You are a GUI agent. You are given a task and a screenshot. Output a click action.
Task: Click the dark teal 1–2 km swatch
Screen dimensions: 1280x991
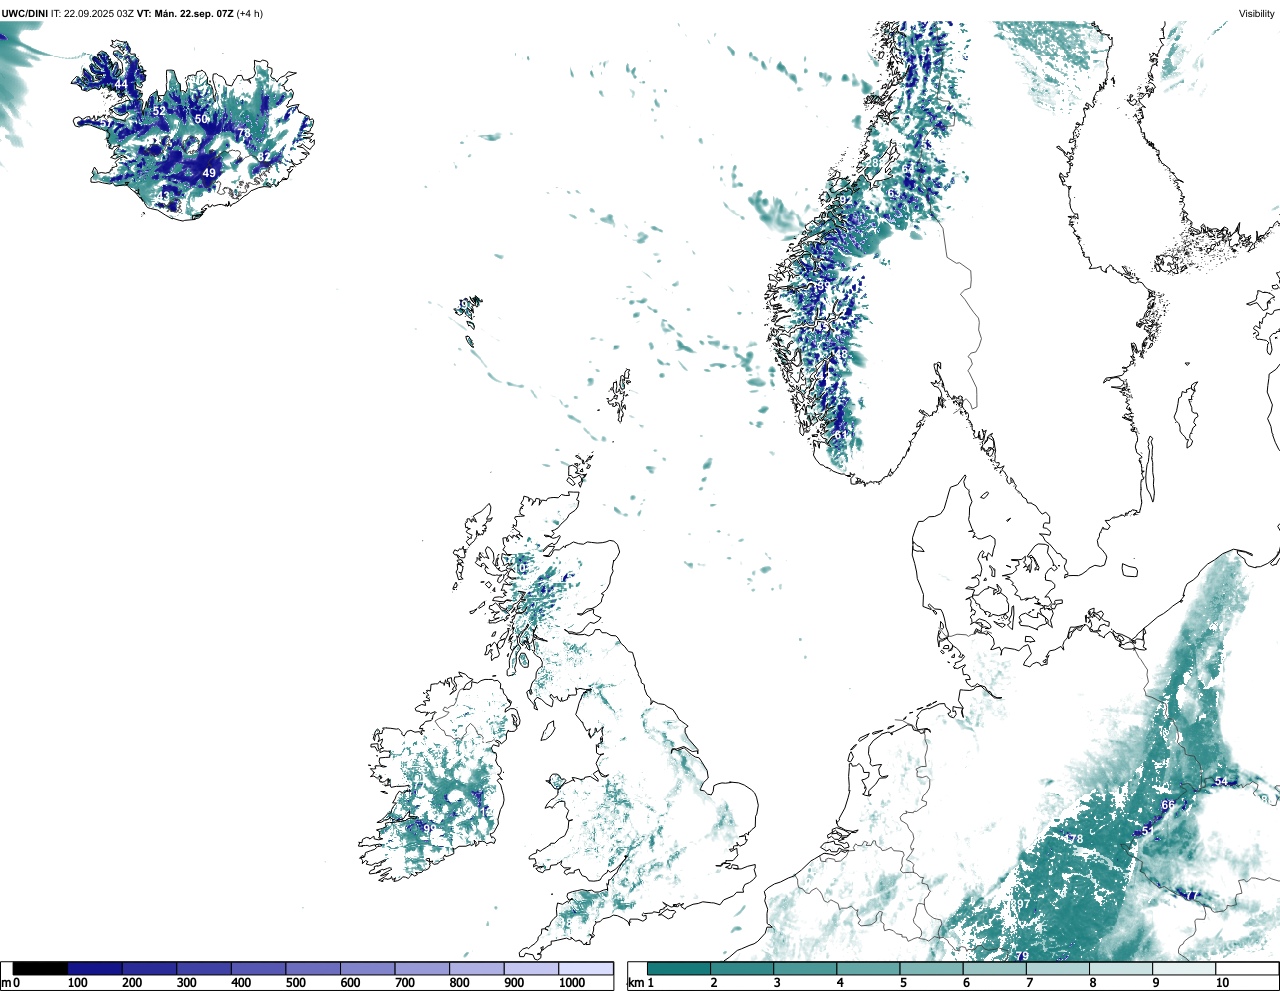679,969
